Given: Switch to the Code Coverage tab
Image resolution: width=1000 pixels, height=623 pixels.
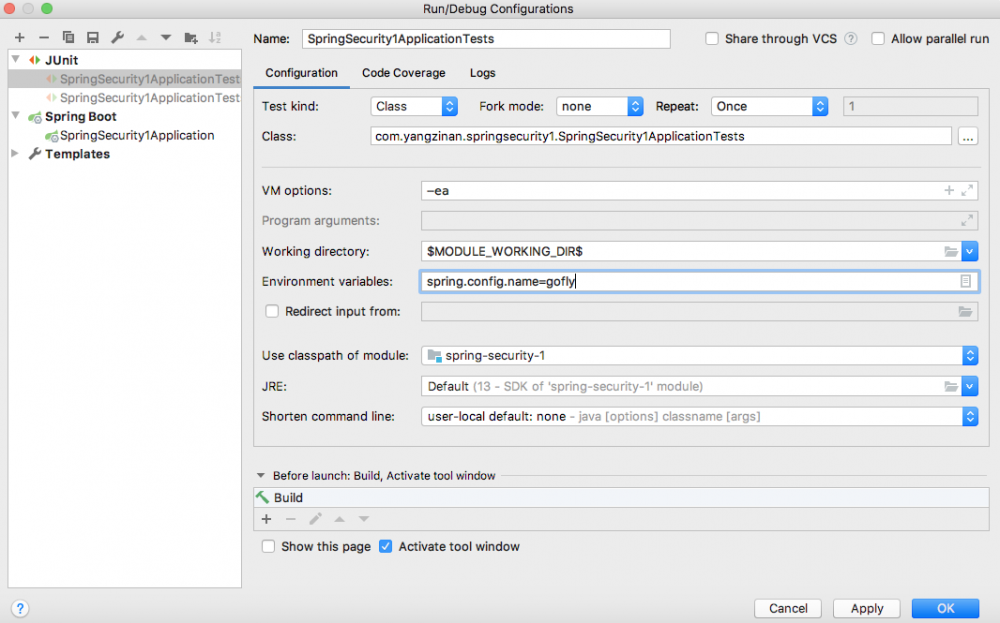Looking at the screenshot, I should point(403,73).
